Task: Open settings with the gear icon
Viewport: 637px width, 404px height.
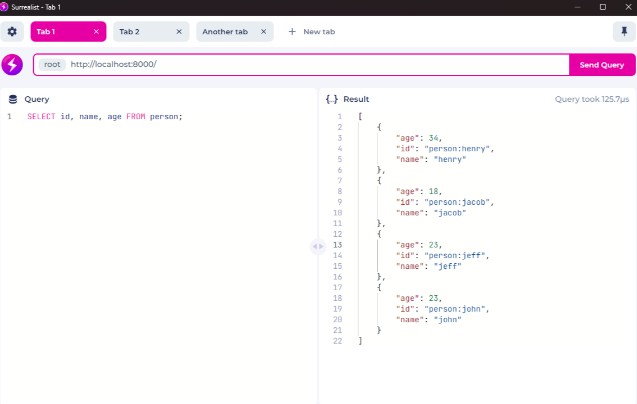Action: point(13,32)
